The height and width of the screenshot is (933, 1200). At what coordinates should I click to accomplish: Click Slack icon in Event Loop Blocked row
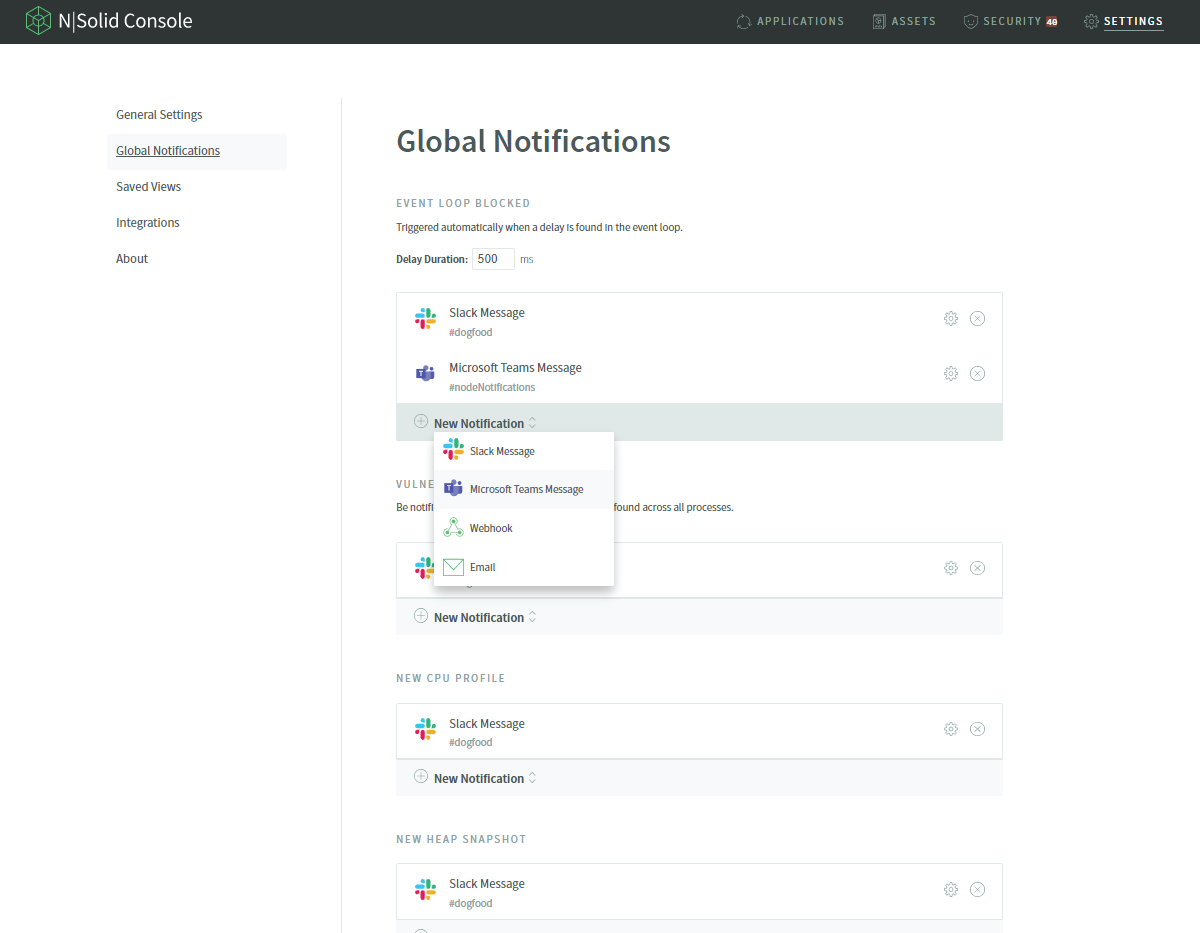(425, 319)
